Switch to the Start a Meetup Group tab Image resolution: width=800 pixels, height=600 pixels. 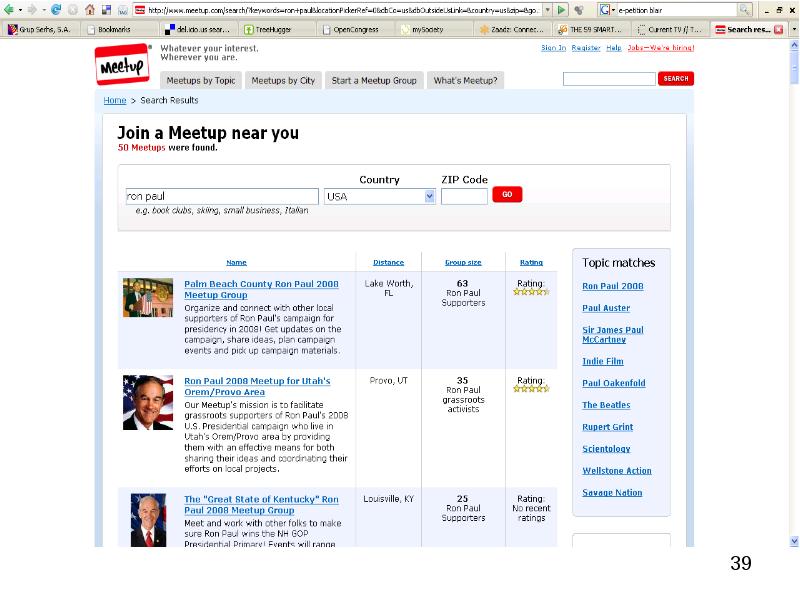[374, 80]
